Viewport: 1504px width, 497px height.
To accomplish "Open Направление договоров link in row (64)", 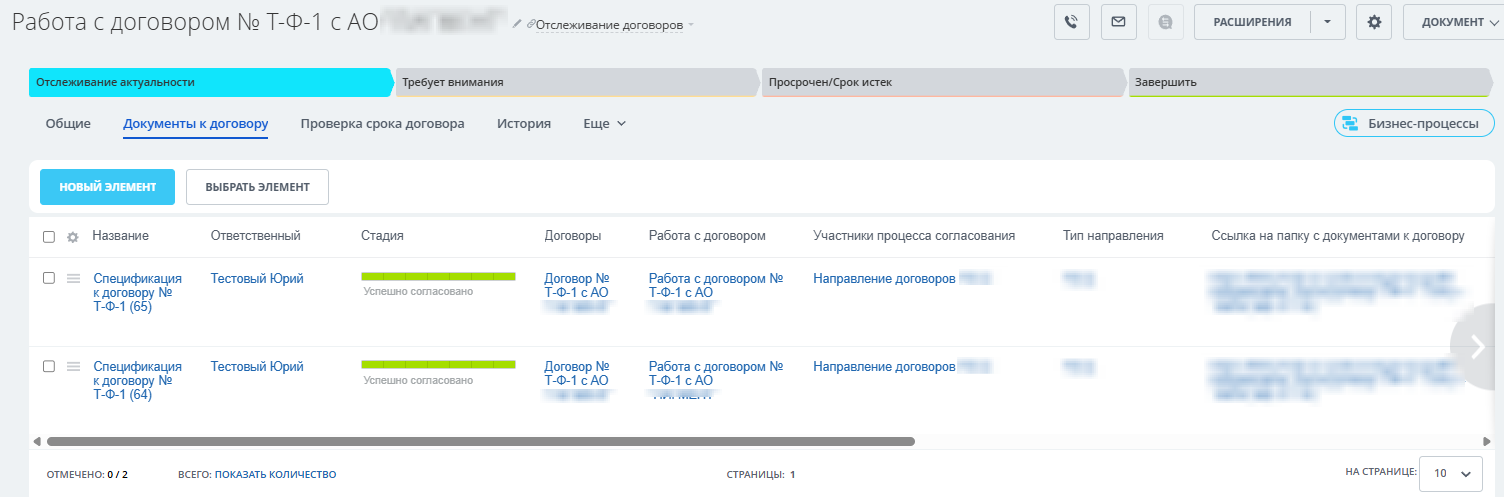I will click(x=884, y=367).
